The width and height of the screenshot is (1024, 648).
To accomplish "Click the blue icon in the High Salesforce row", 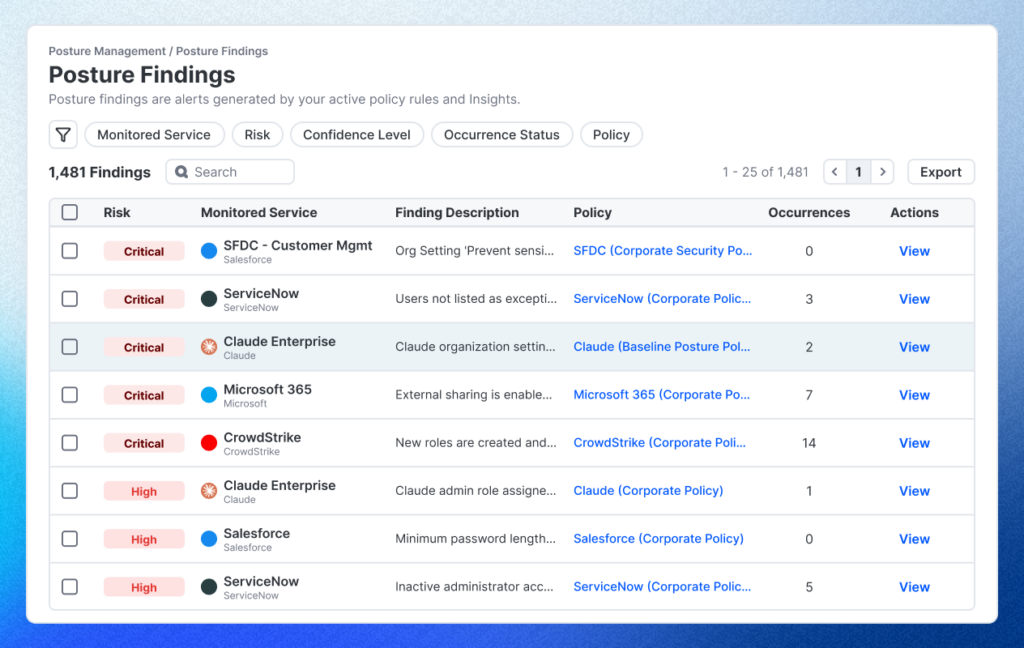I will coord(209,539).
